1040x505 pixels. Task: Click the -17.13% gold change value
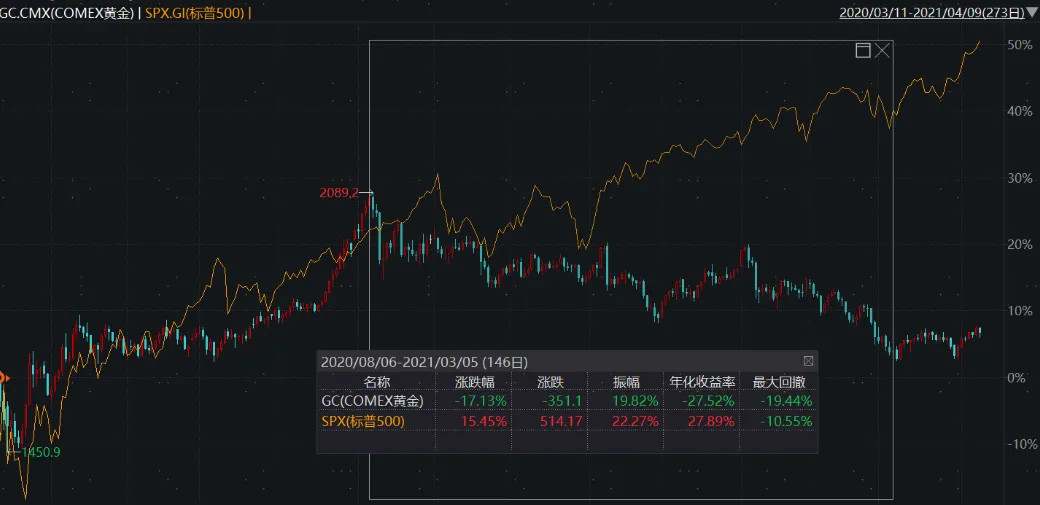481,401
